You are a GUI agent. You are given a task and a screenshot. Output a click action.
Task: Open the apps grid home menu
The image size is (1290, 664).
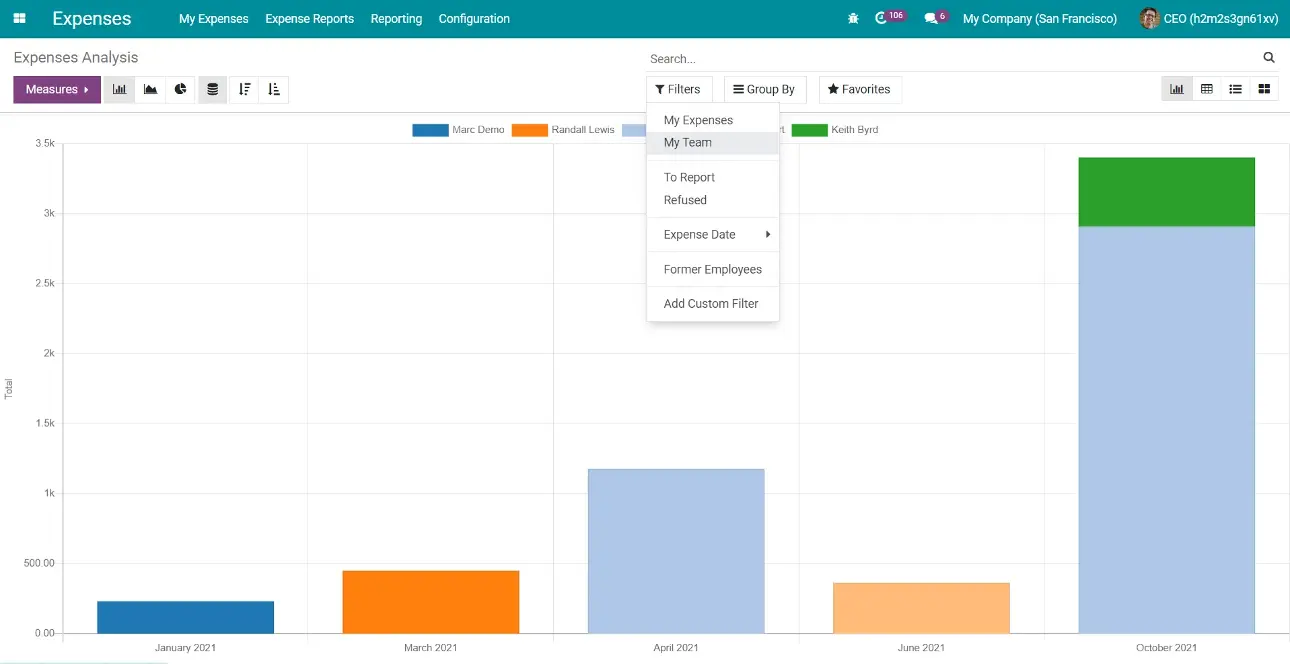(x=19, y=19)
